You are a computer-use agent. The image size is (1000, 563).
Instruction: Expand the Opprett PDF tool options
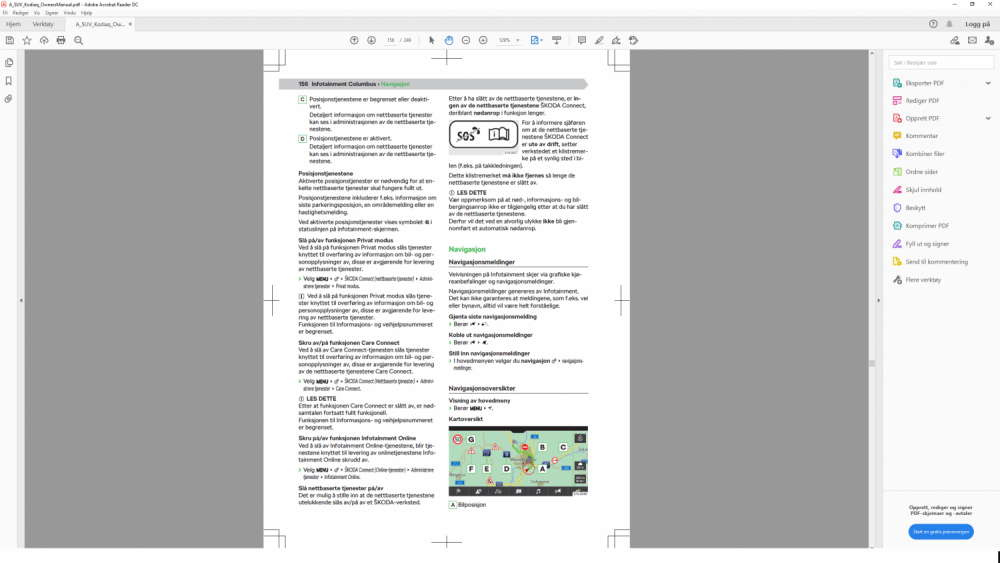(x=987, y=118)
